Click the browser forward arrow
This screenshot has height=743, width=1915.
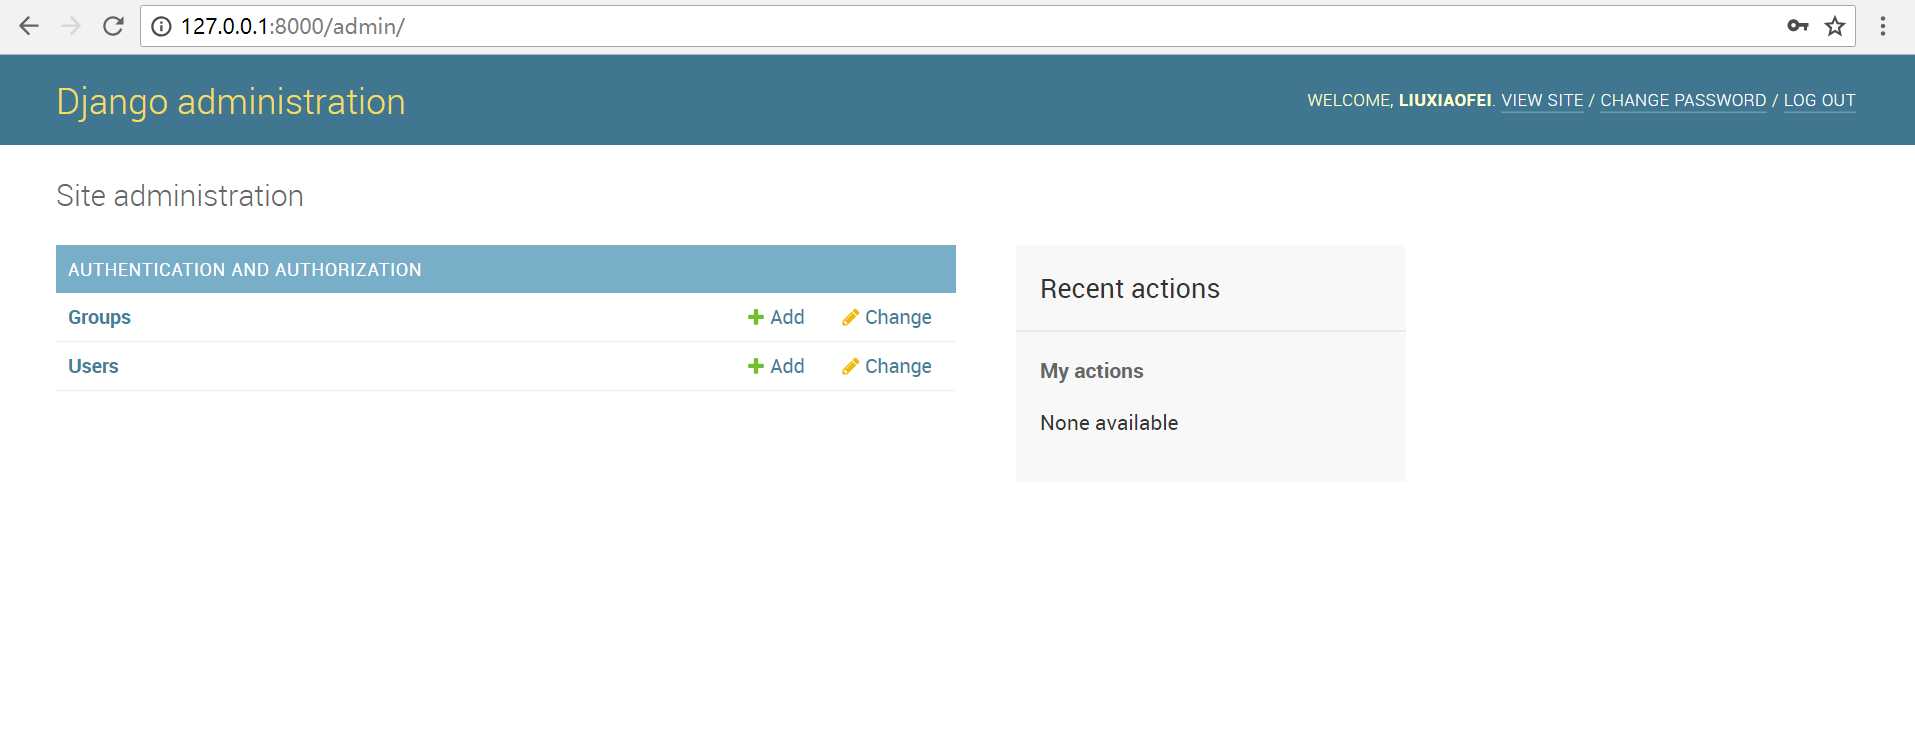tap(71, 26)
